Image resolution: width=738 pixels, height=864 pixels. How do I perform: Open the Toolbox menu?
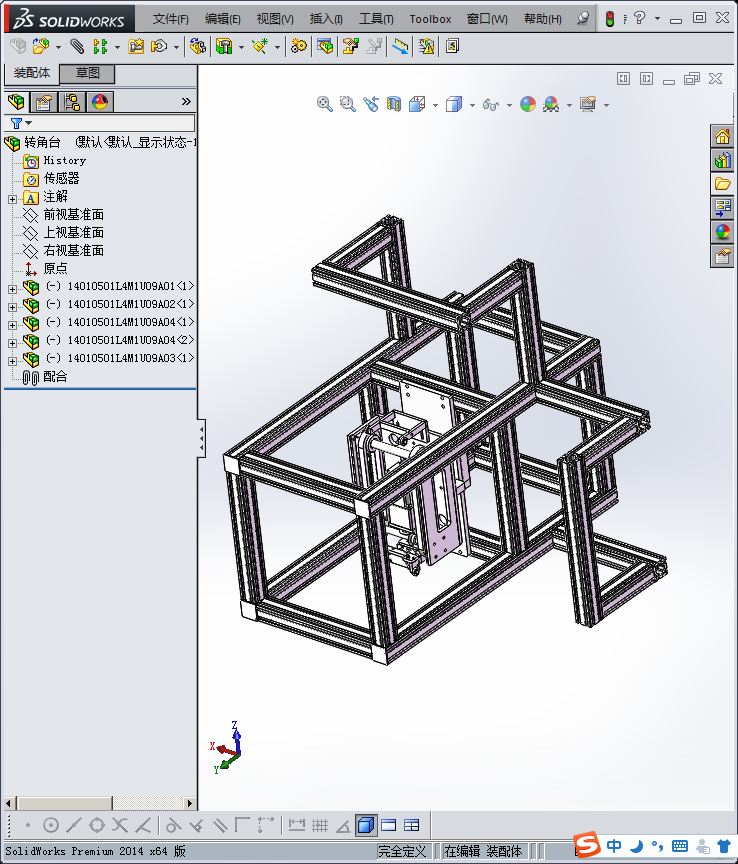(430, 19)
